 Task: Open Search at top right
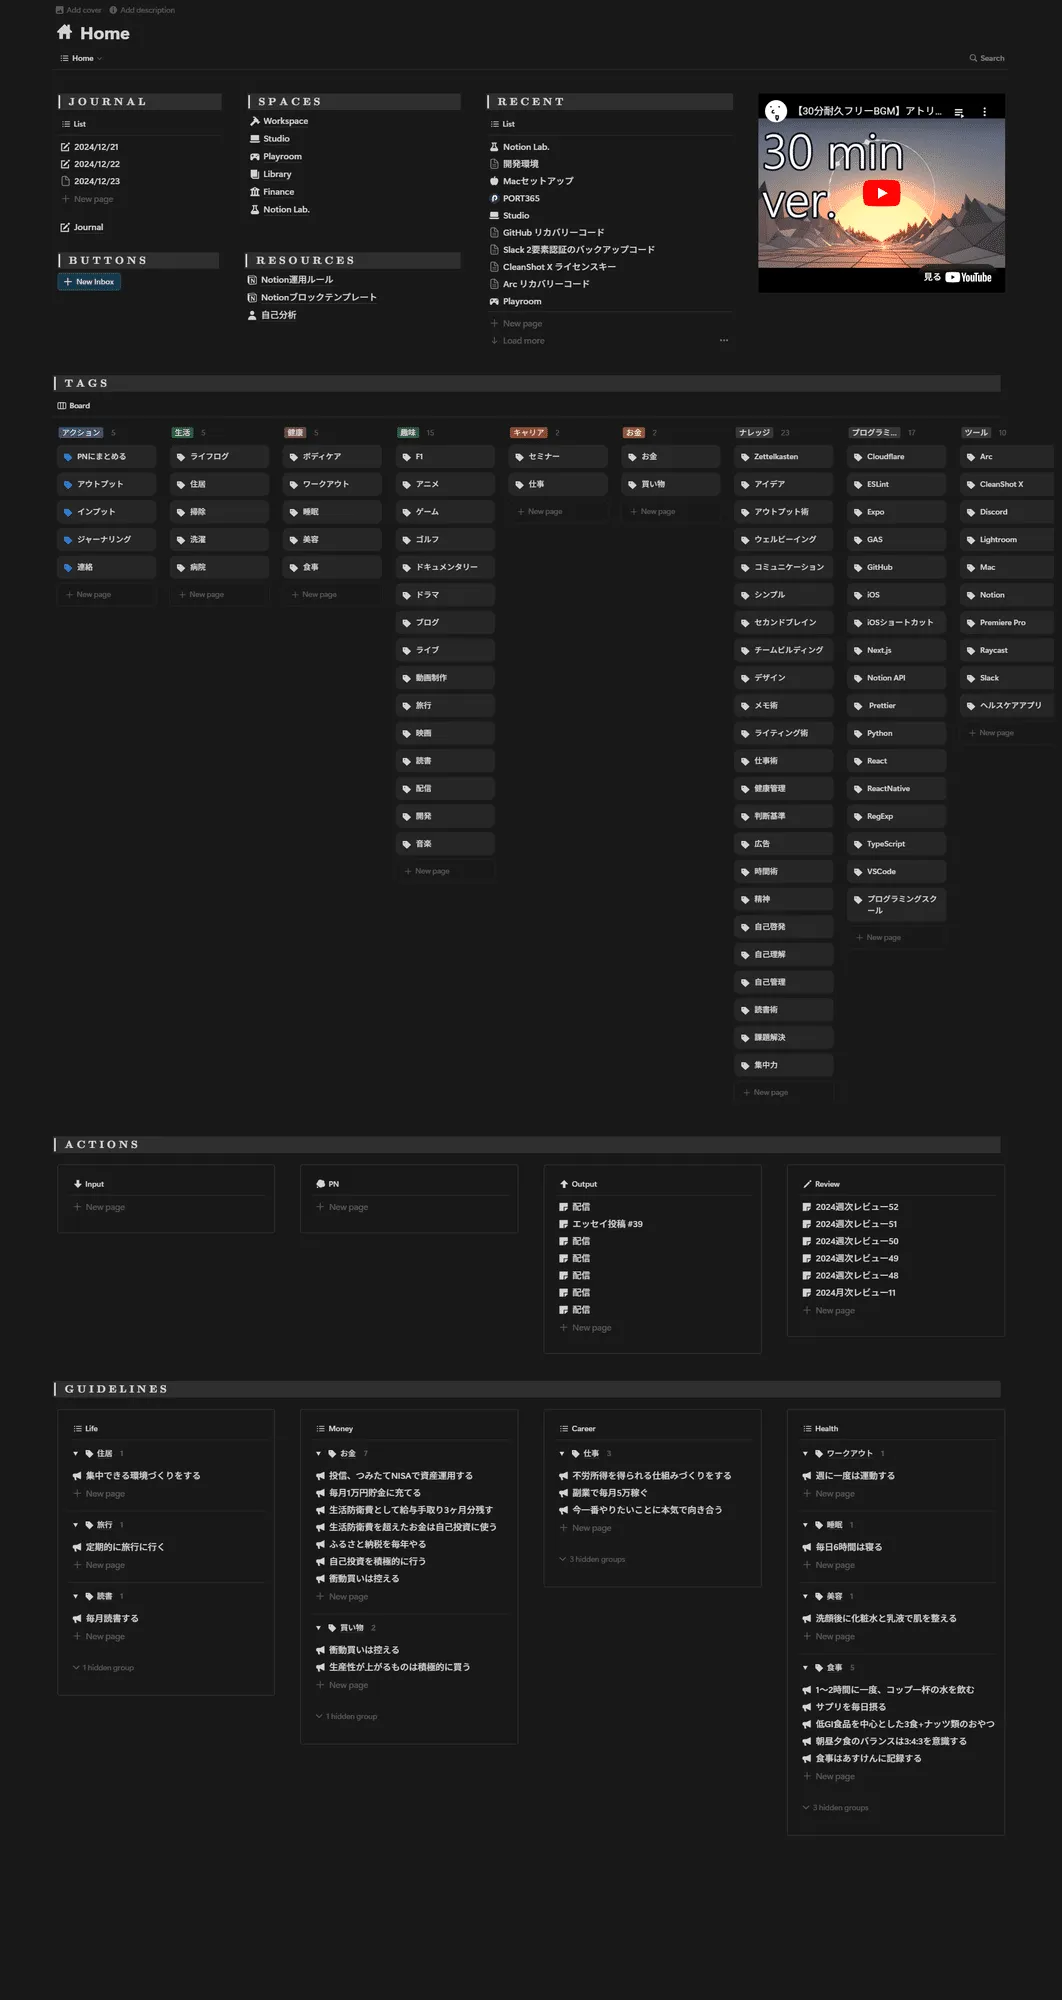point(987,58)
